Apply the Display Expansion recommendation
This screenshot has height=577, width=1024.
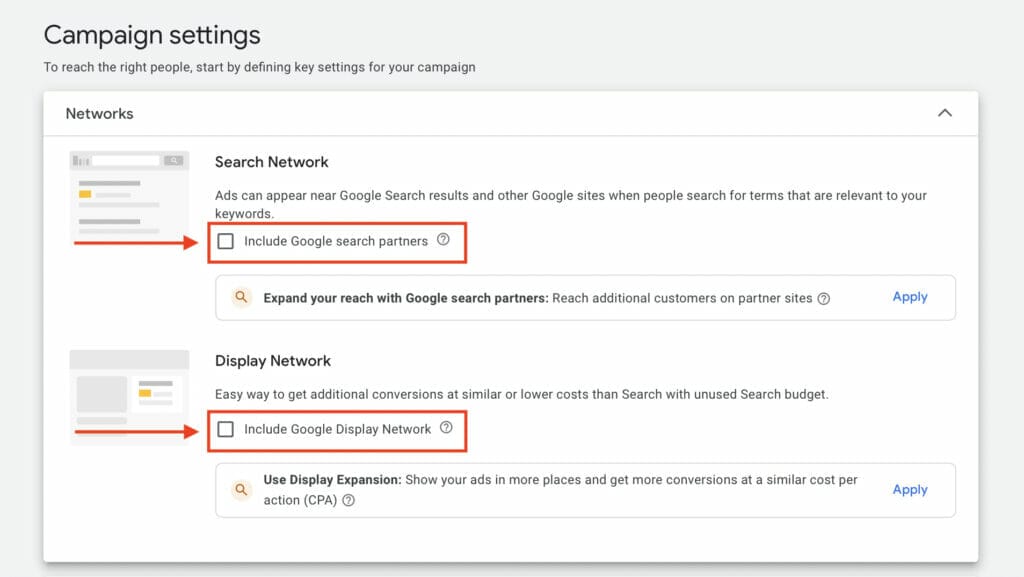(x=909, y=490)
